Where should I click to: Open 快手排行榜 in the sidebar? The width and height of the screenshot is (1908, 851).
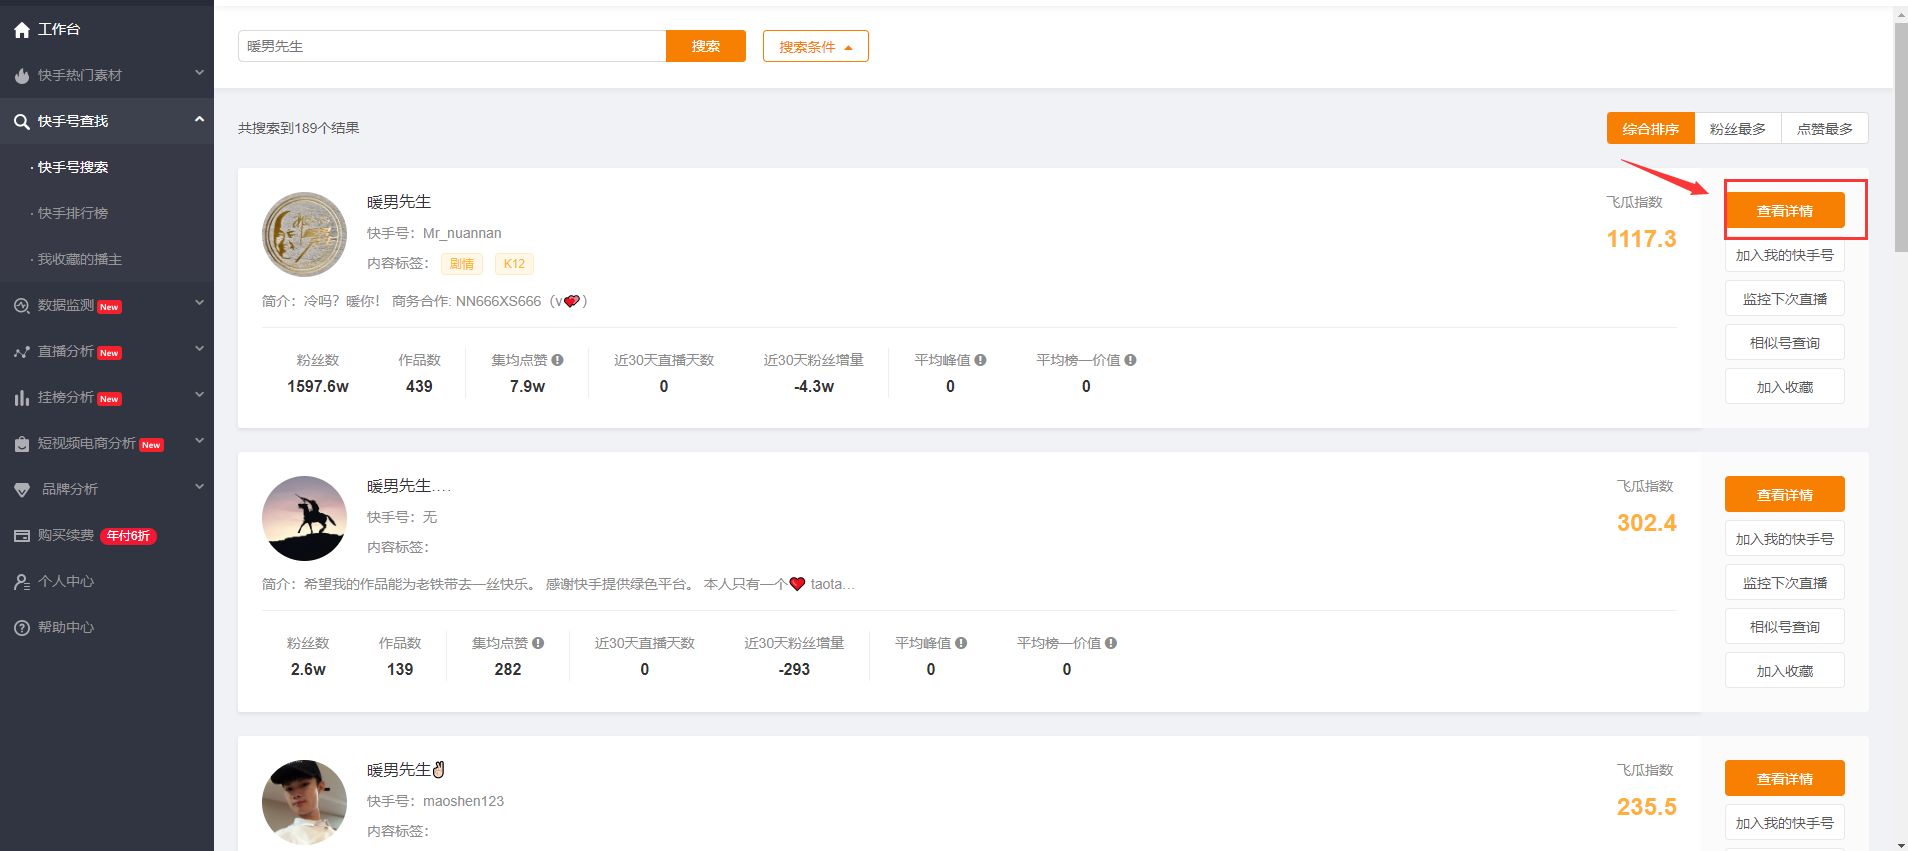point(73,213)
